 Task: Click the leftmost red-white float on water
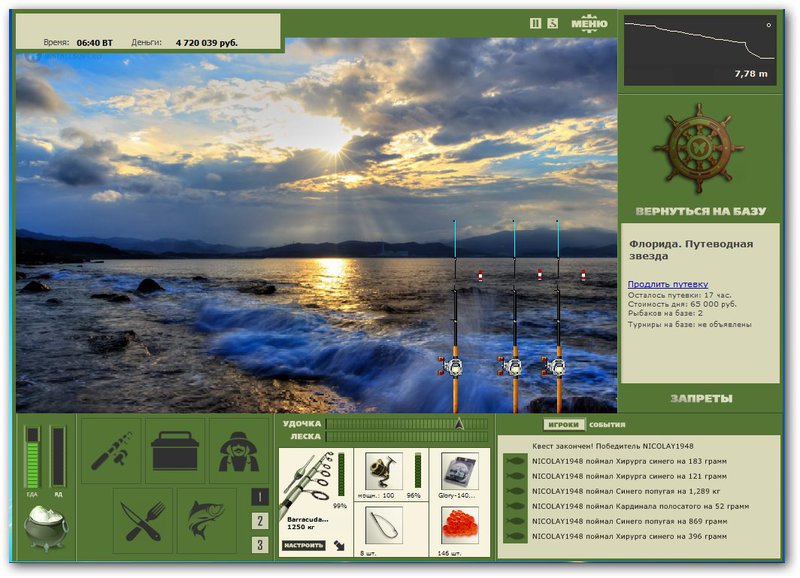pos(480,276)
